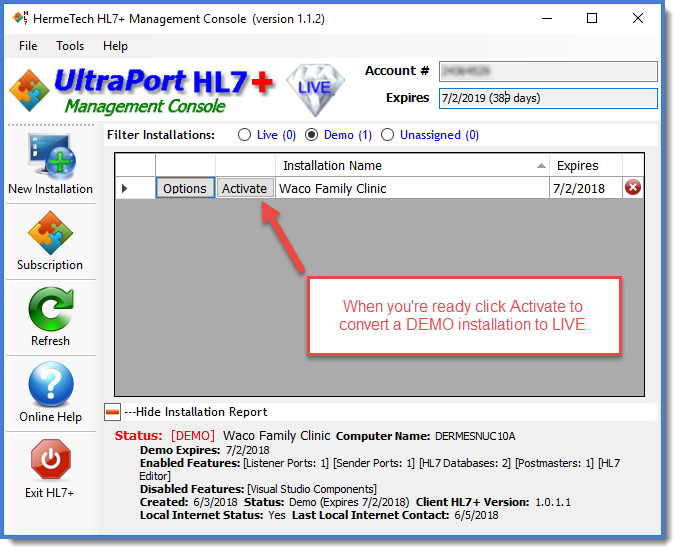Click the Expires column header
680x554 pixels.
click(x=586, y=166)
